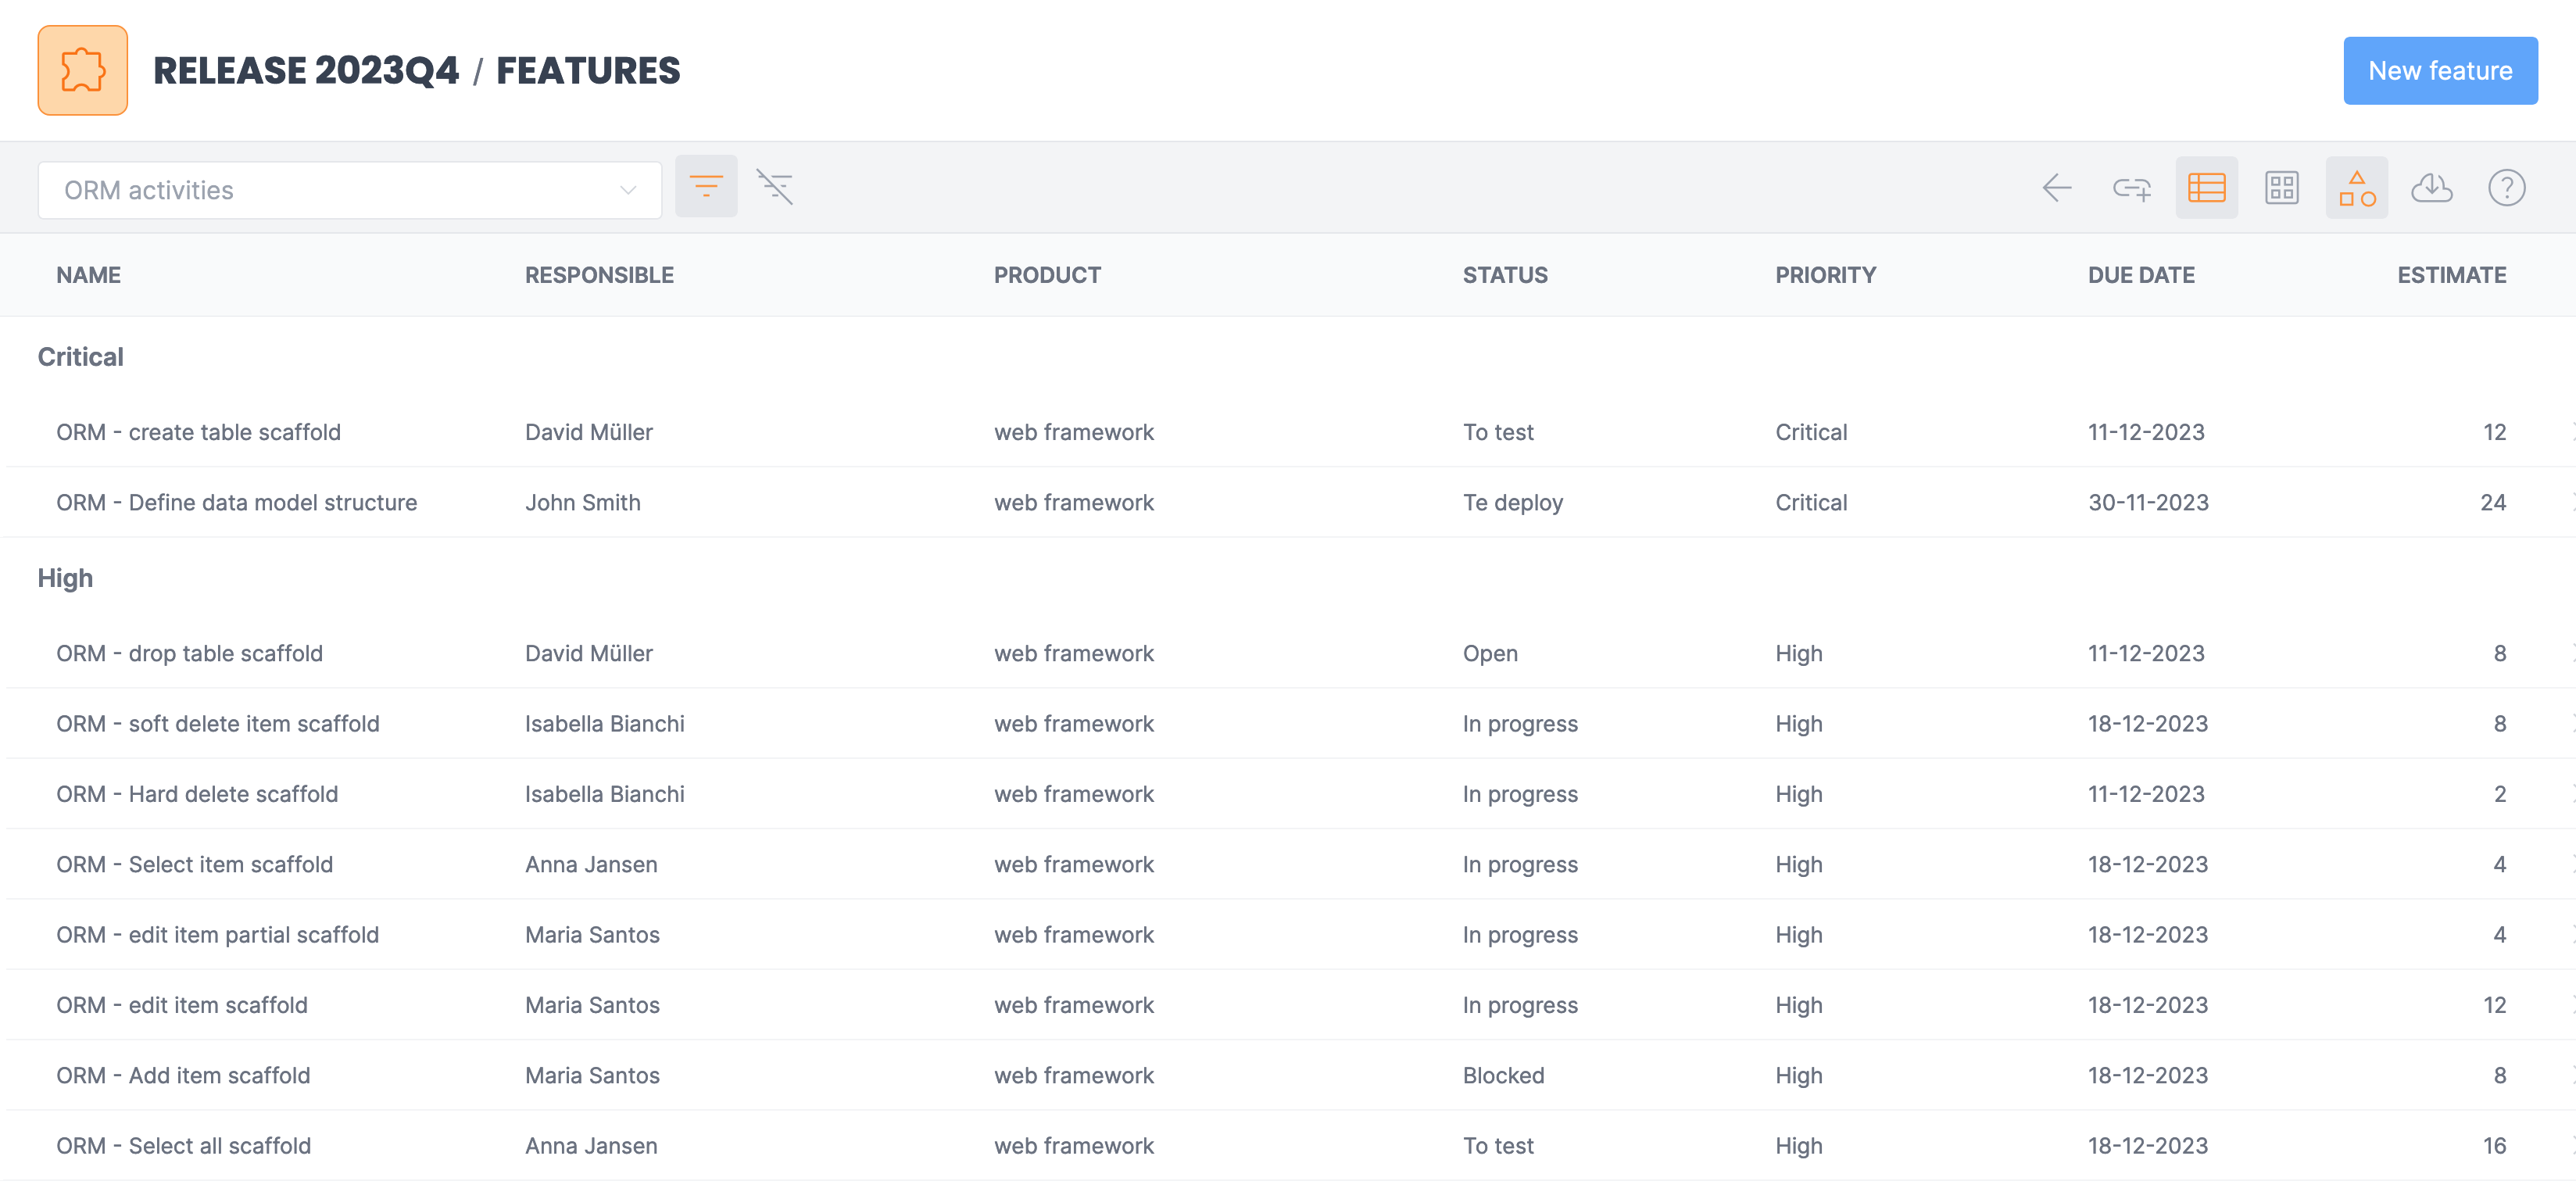Toggle the orange filter icon

pos(706,187)
